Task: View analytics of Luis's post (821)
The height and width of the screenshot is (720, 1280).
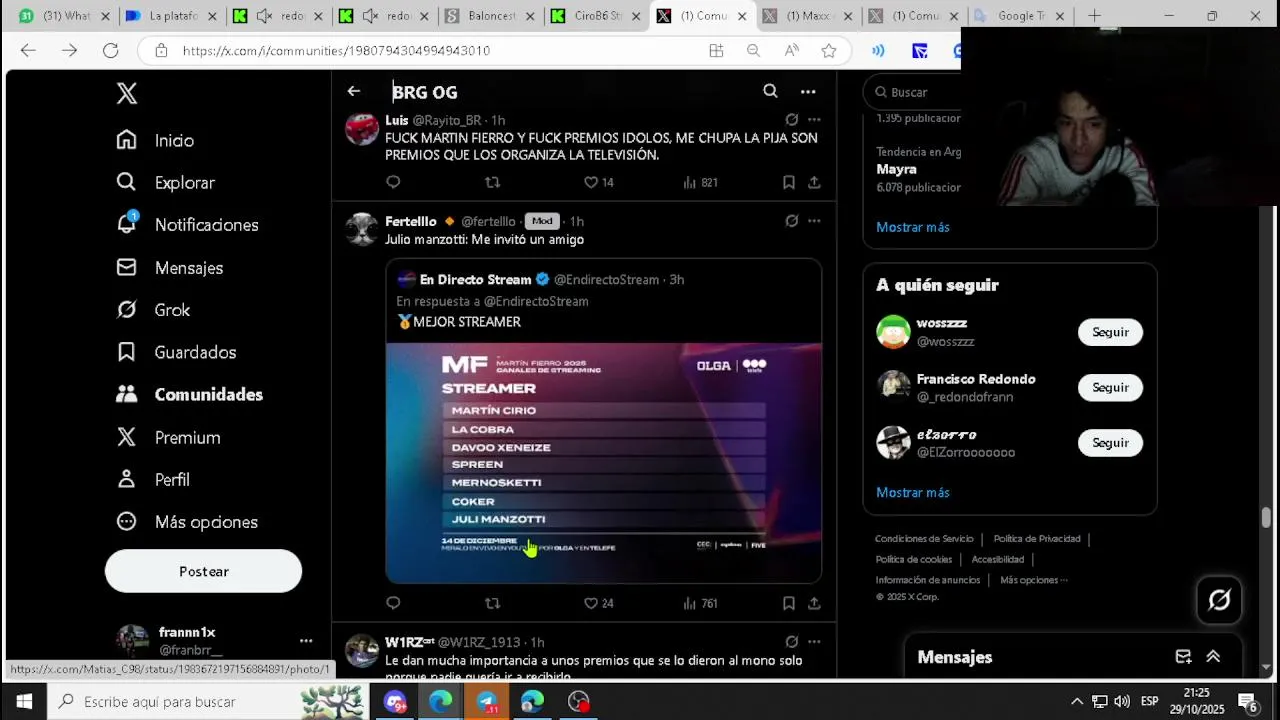Action: [700, 182]
